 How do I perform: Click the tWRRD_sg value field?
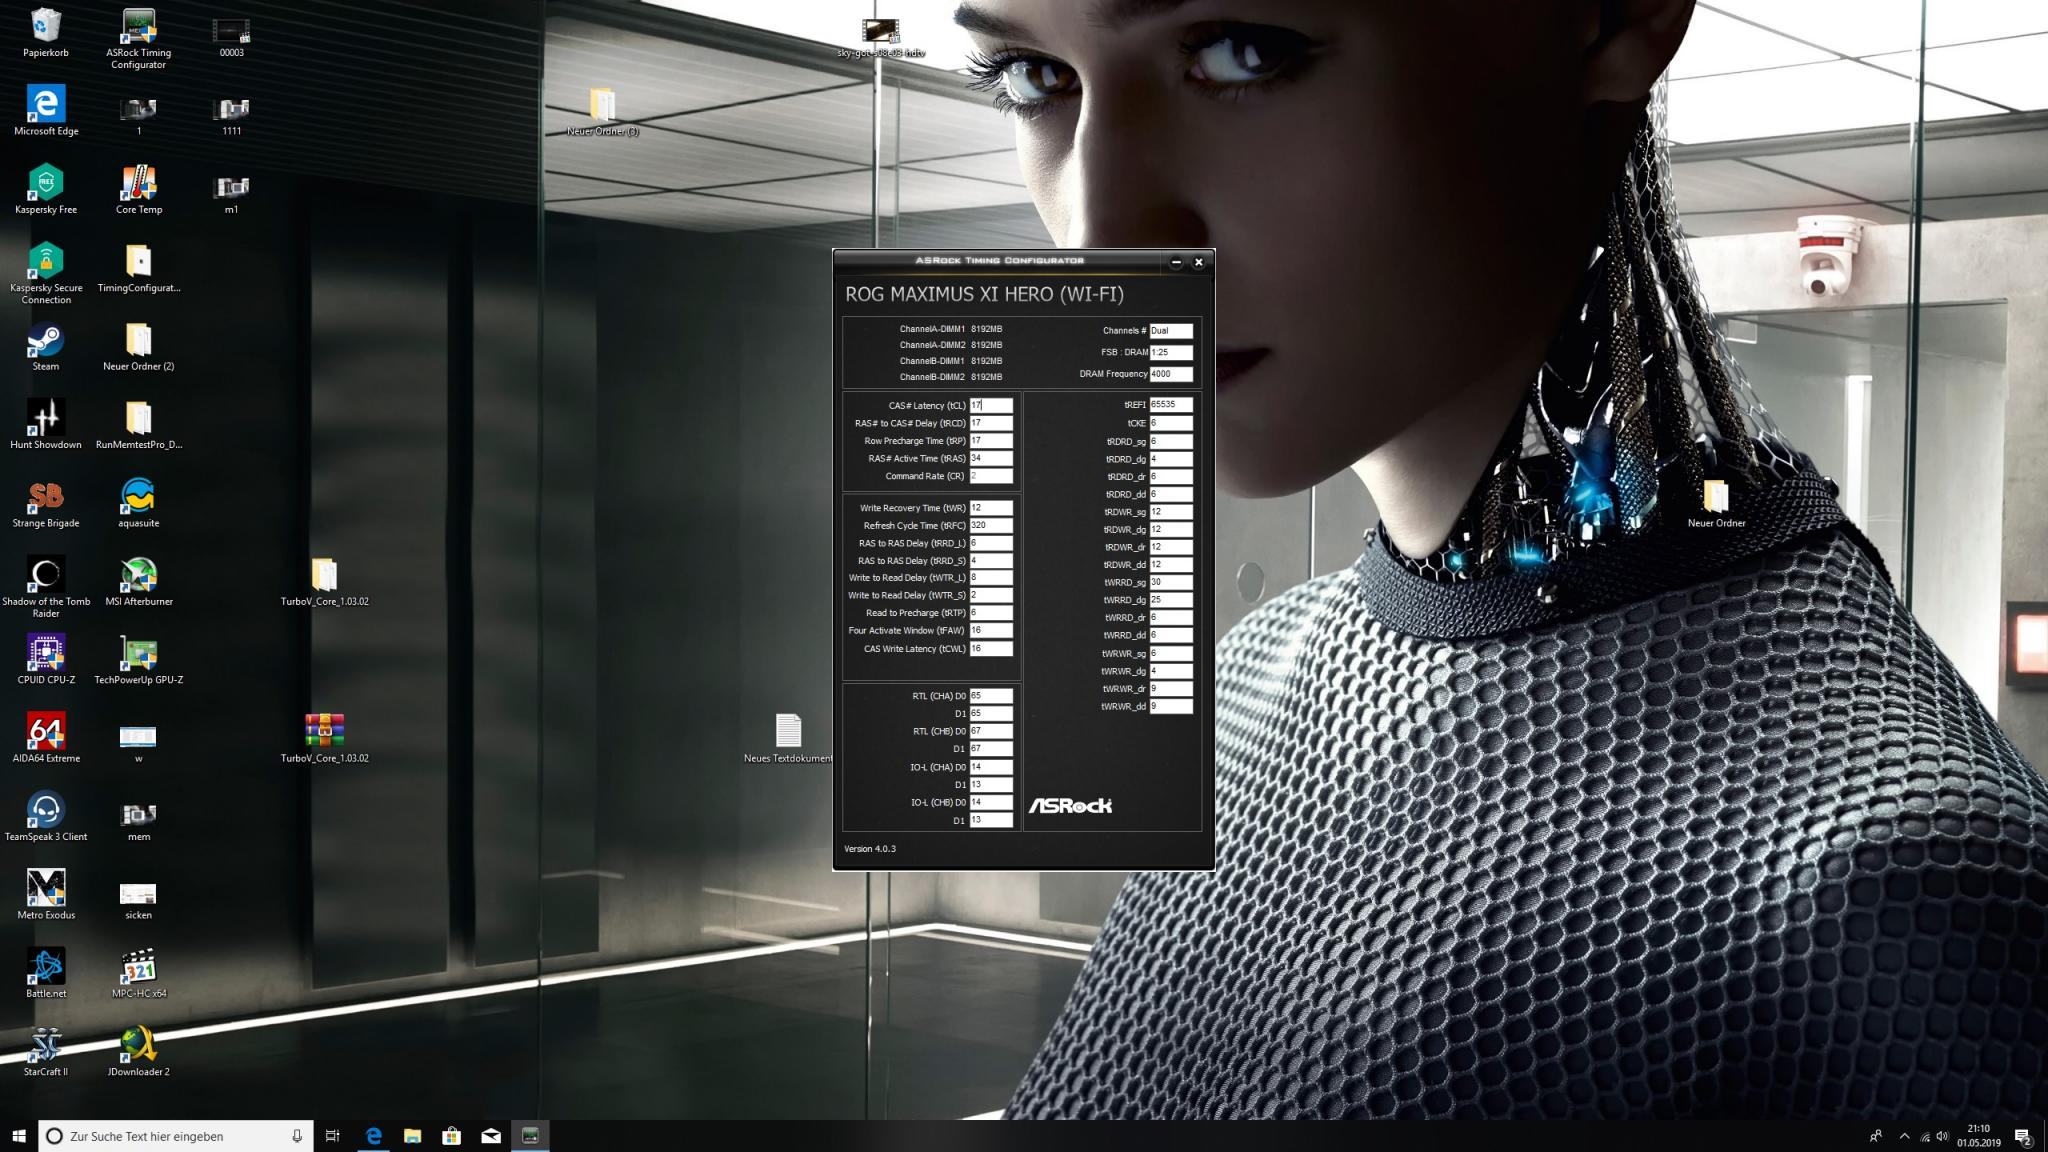(x=1171, y=582)
